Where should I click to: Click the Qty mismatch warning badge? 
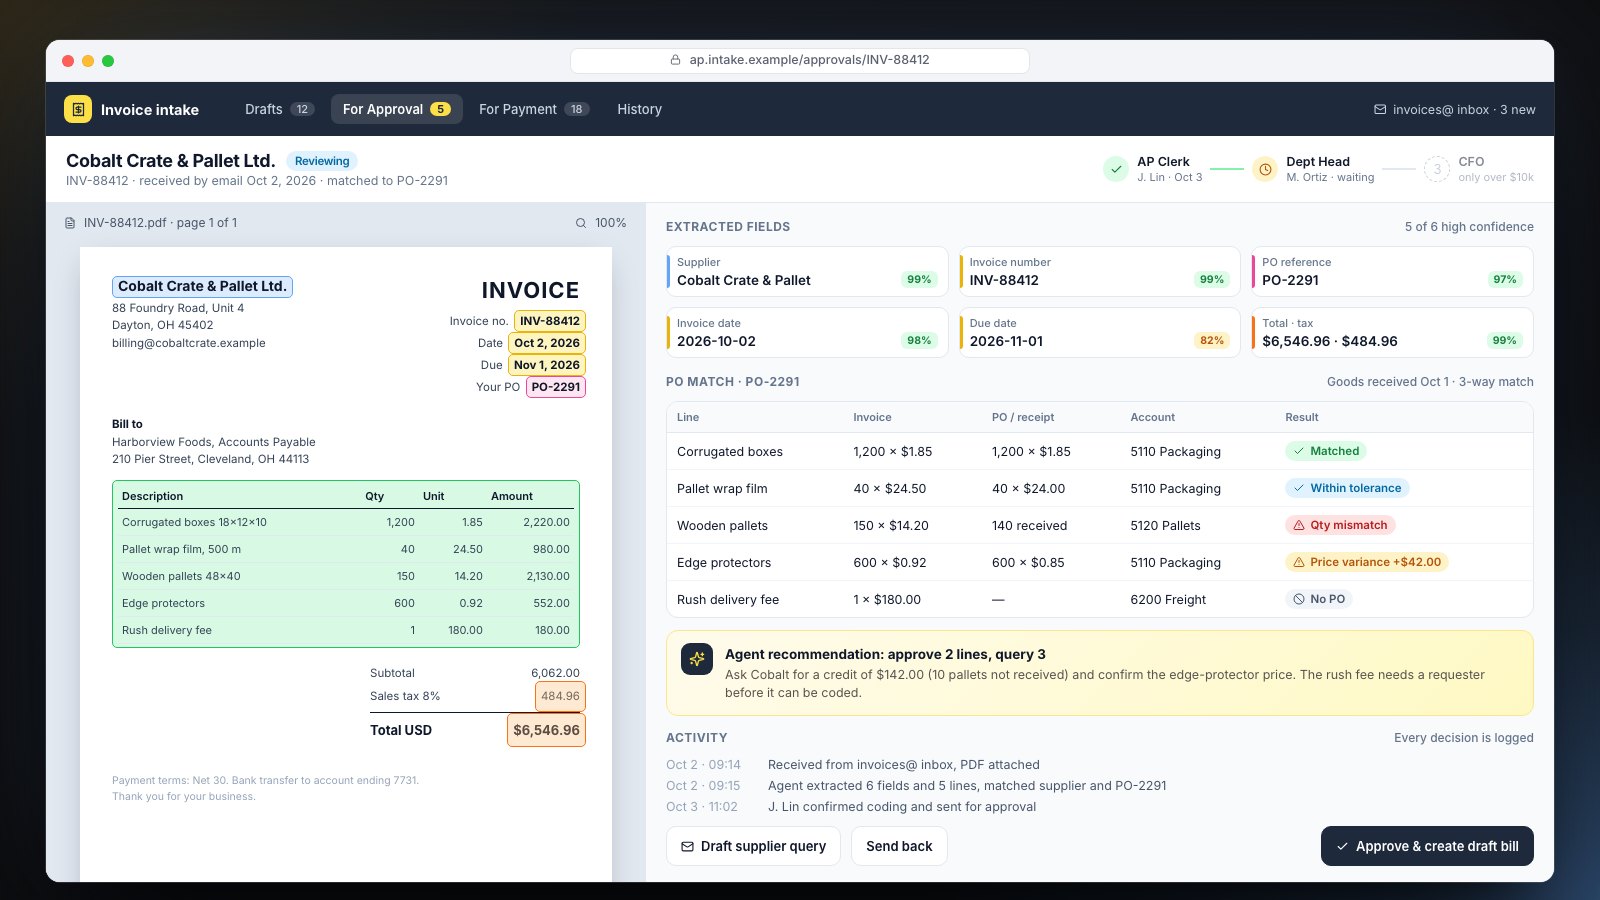click(x=1340, y=525)
